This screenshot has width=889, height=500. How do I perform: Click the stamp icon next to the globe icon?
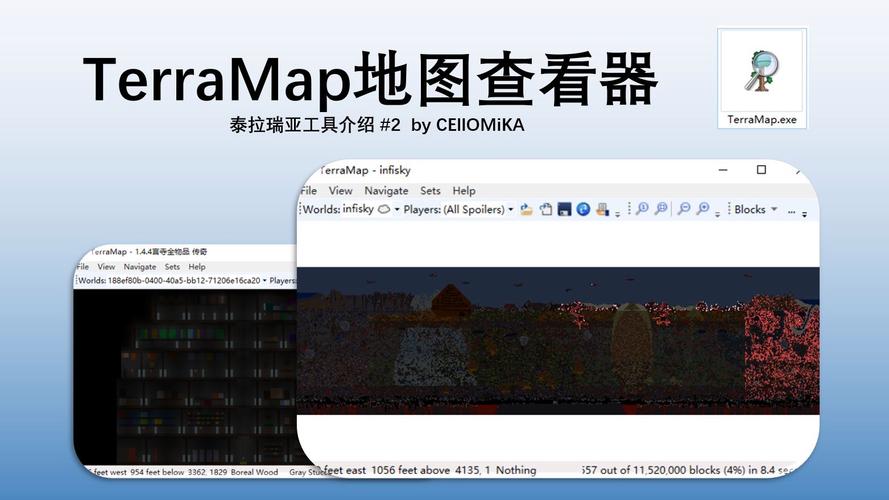[x=602, y=210]
